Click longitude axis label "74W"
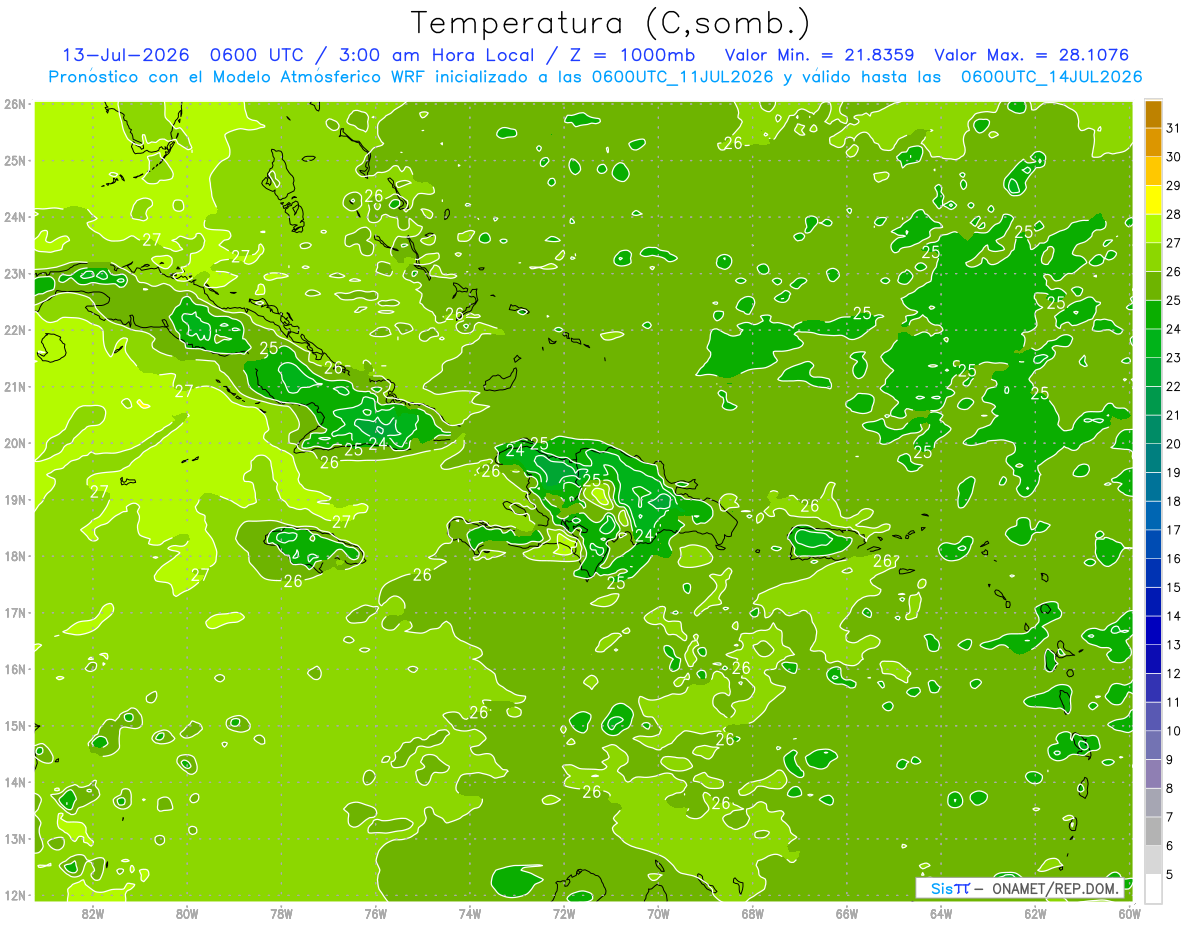The image size is (1200, 927). (x=470, y=912)
